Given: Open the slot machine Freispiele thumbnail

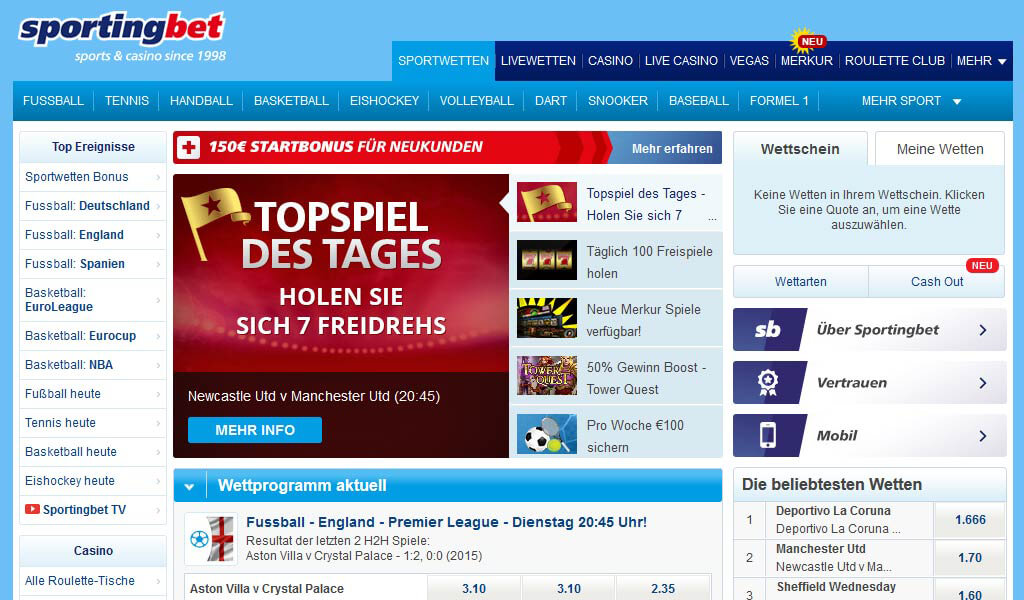Looking at the screenshot, I should [x=547, y=261].
